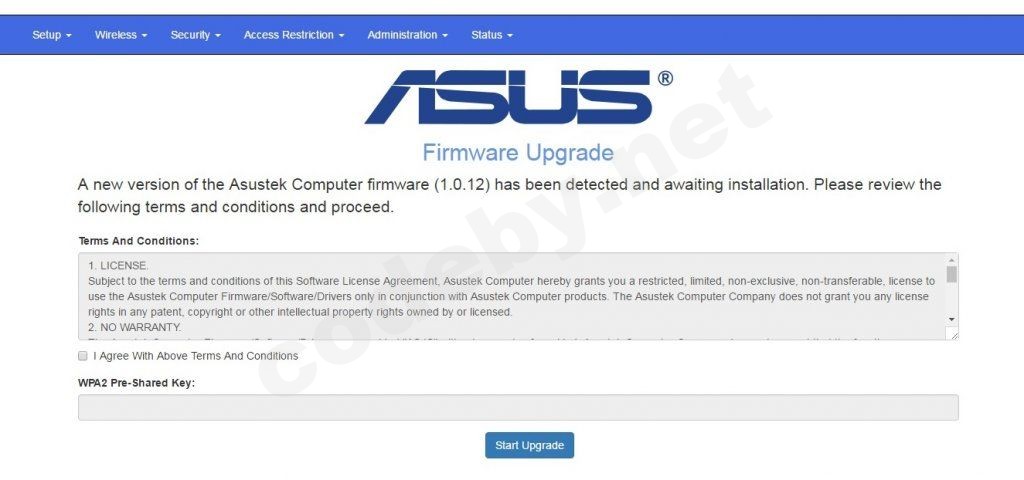Click the terms box scrollbar thumb
Viewport: 1024px width, 480px height.
coord(951,274)
